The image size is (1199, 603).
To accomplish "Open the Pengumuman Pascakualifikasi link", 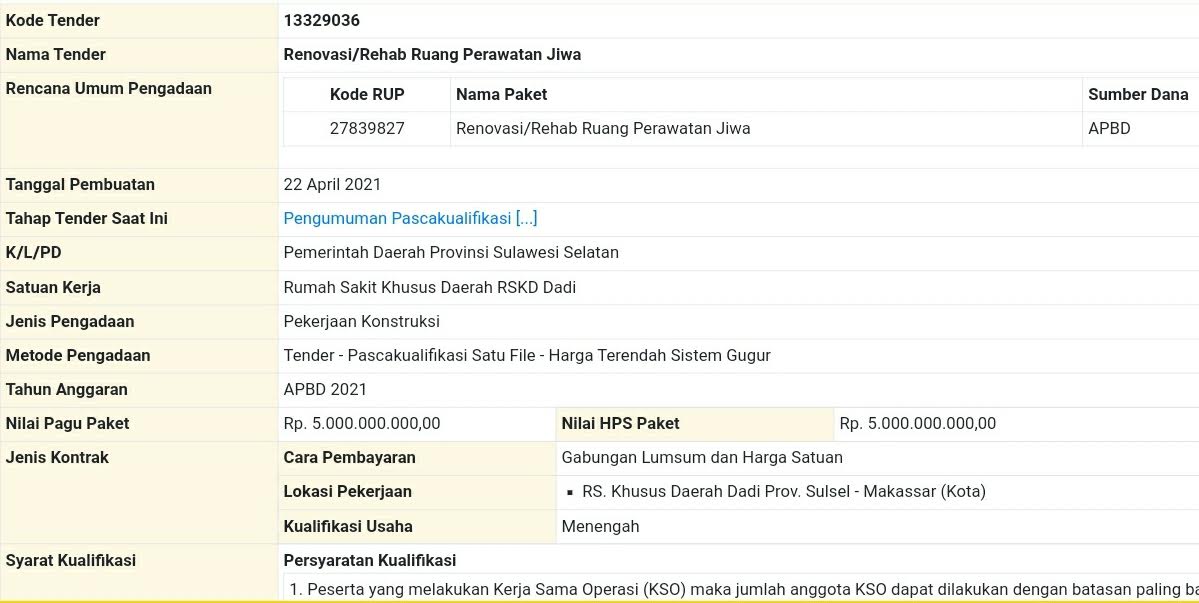I will tap(390, 218).
